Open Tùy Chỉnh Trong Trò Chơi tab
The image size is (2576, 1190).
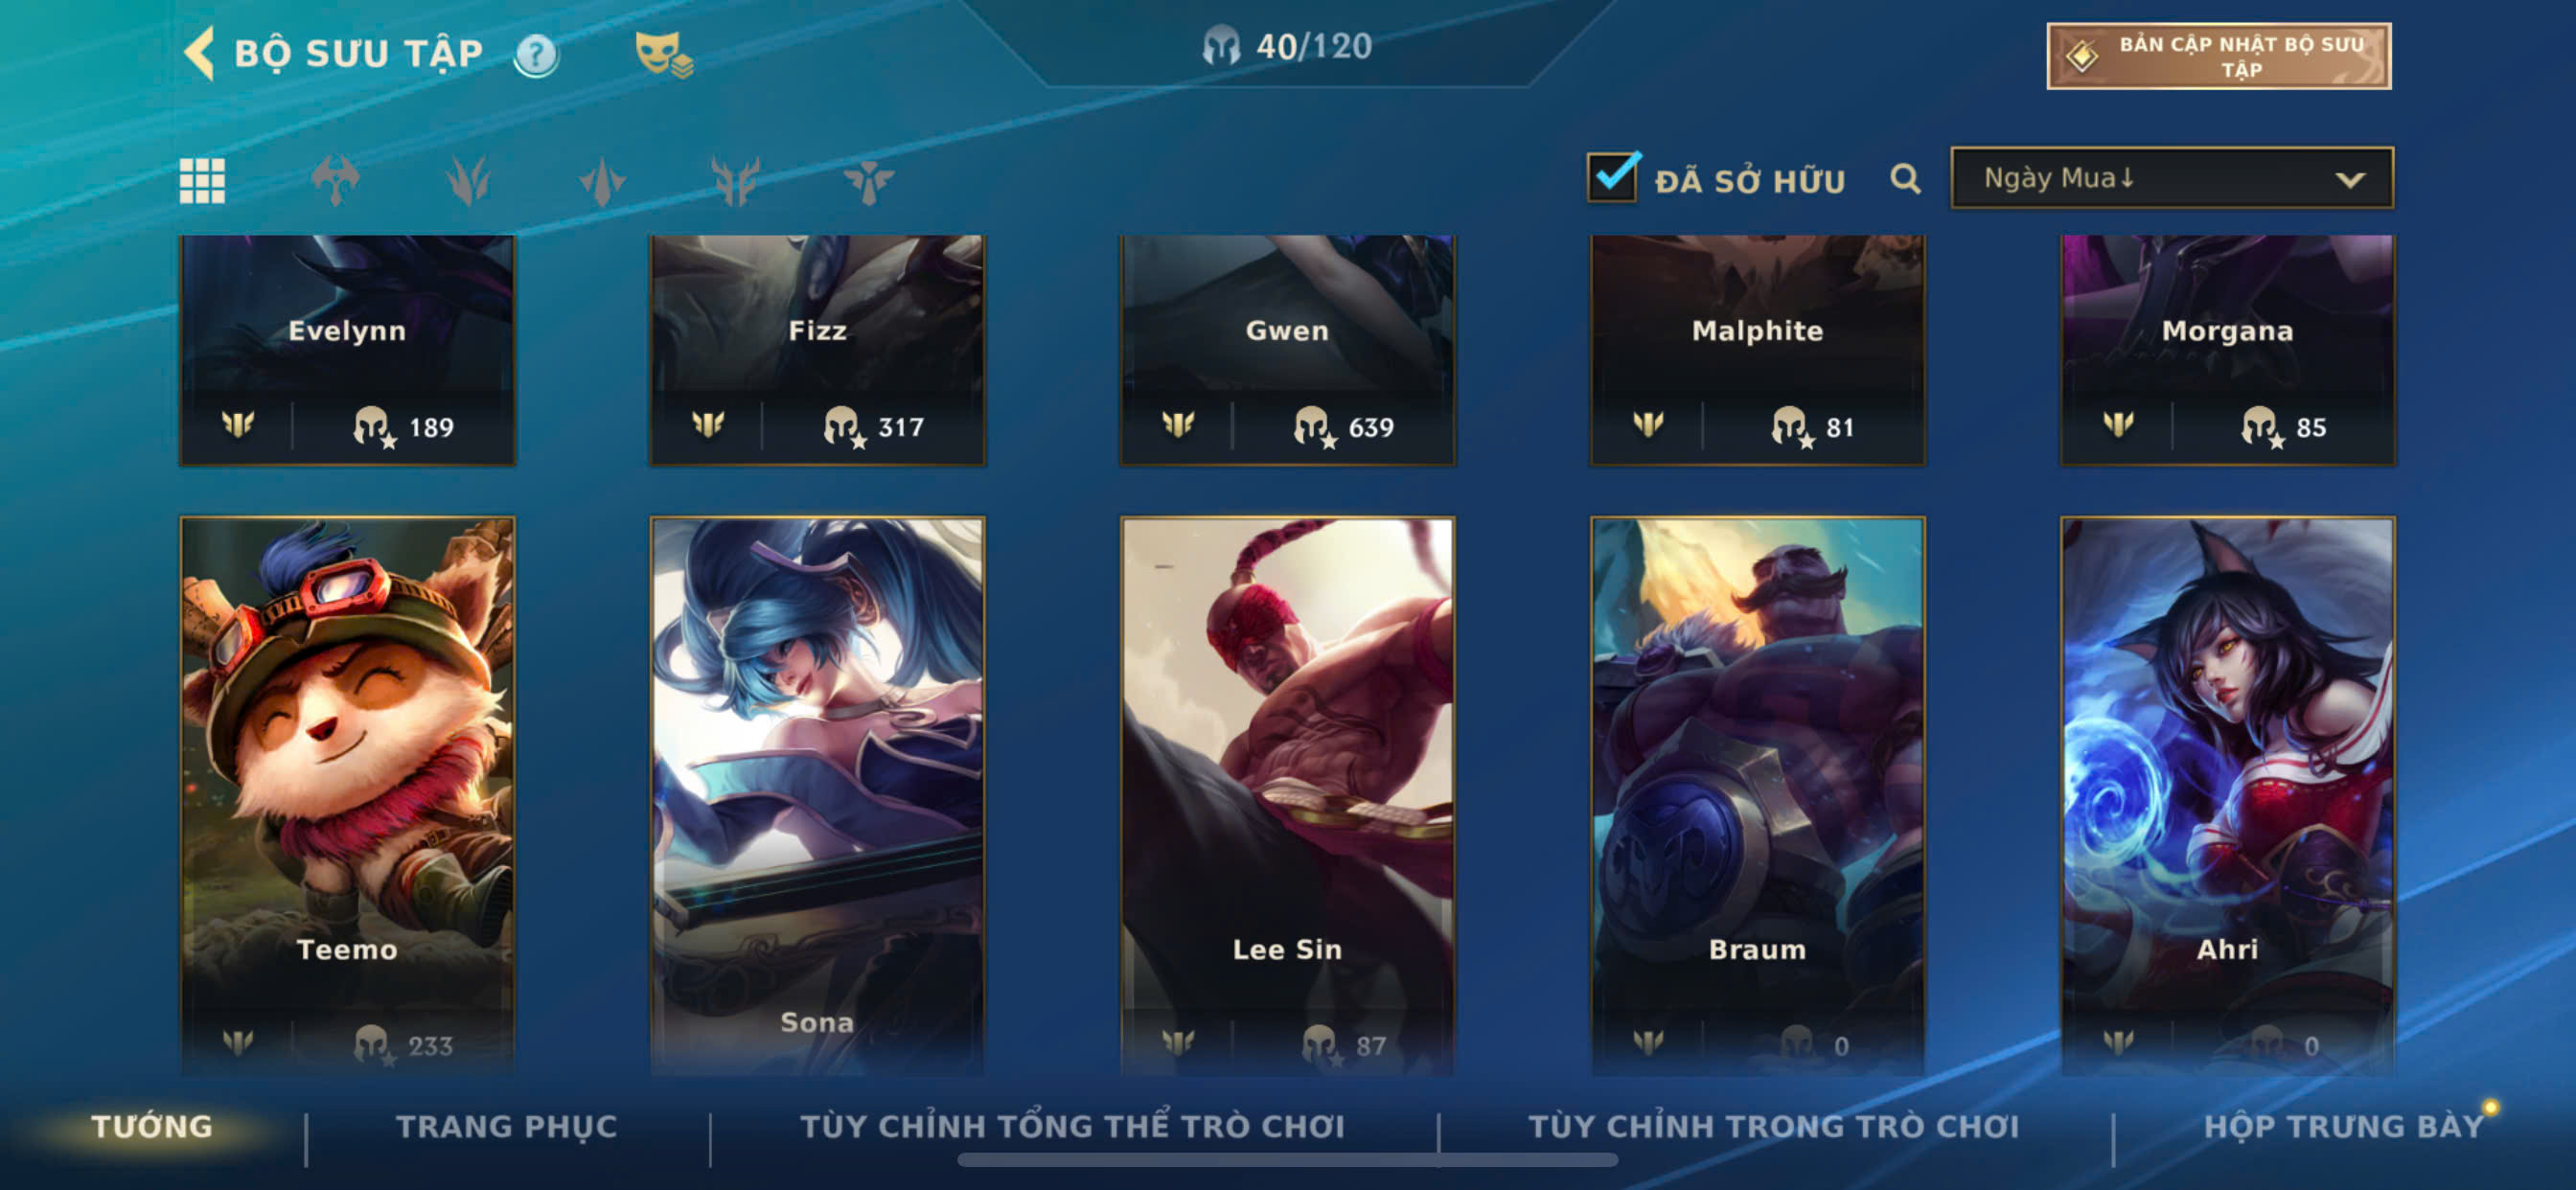[x=1773, y=1126]
